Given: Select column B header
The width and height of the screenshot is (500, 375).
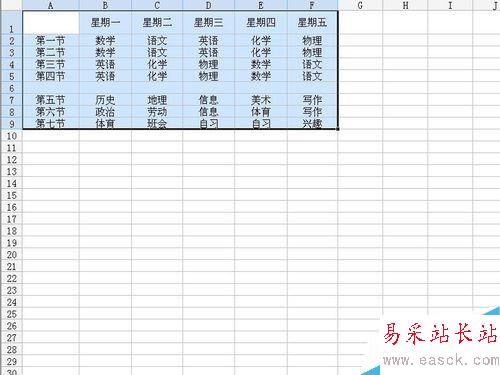Looking at the screenshot, I should click(x=105, y=5).
